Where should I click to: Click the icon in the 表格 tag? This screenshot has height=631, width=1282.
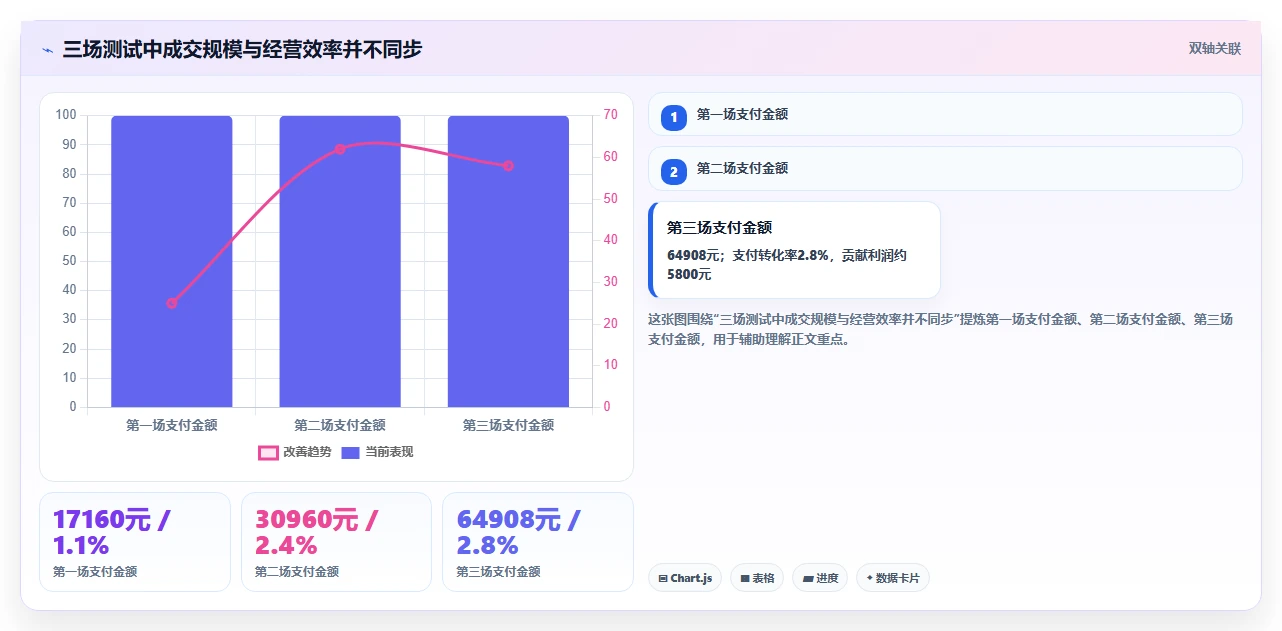(x=745, y=578)
